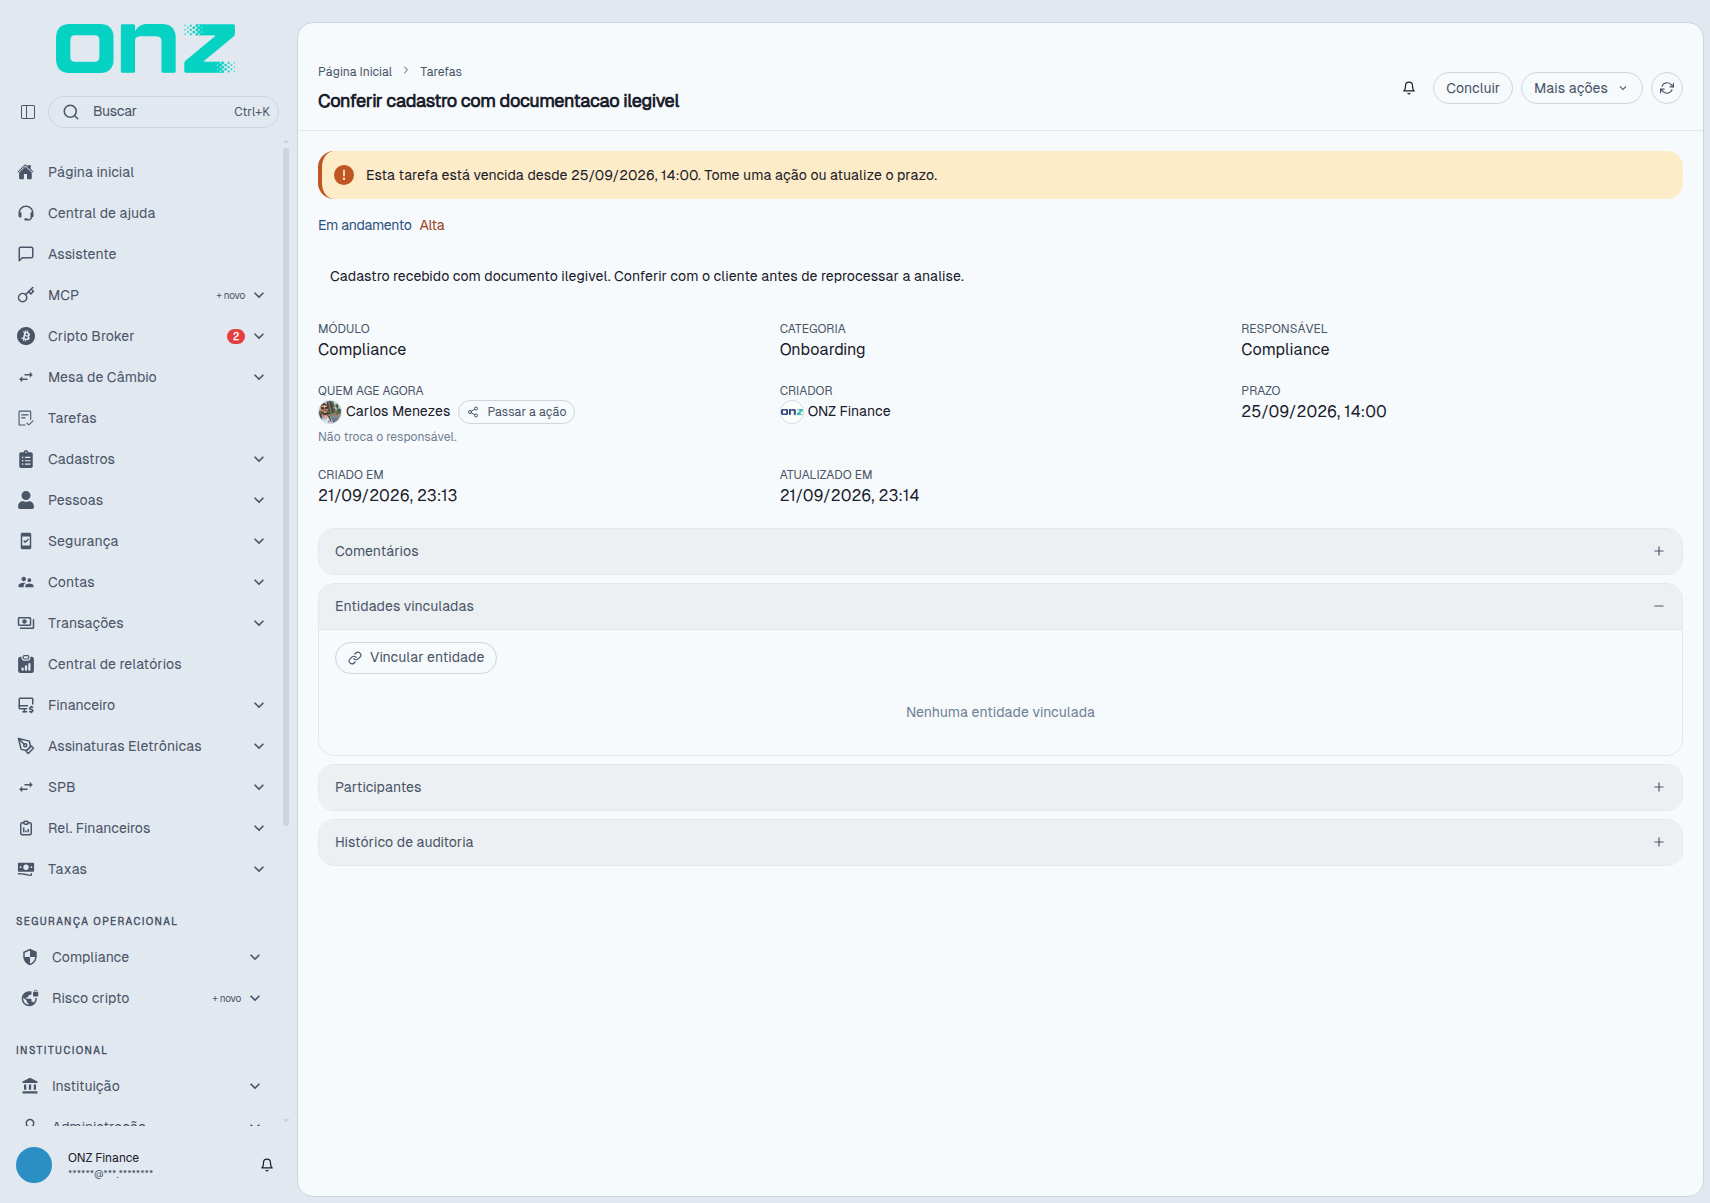Click the Central de ajuda headset icon
This screenshot has width=1710, height=1203.
tap(26, 213)
